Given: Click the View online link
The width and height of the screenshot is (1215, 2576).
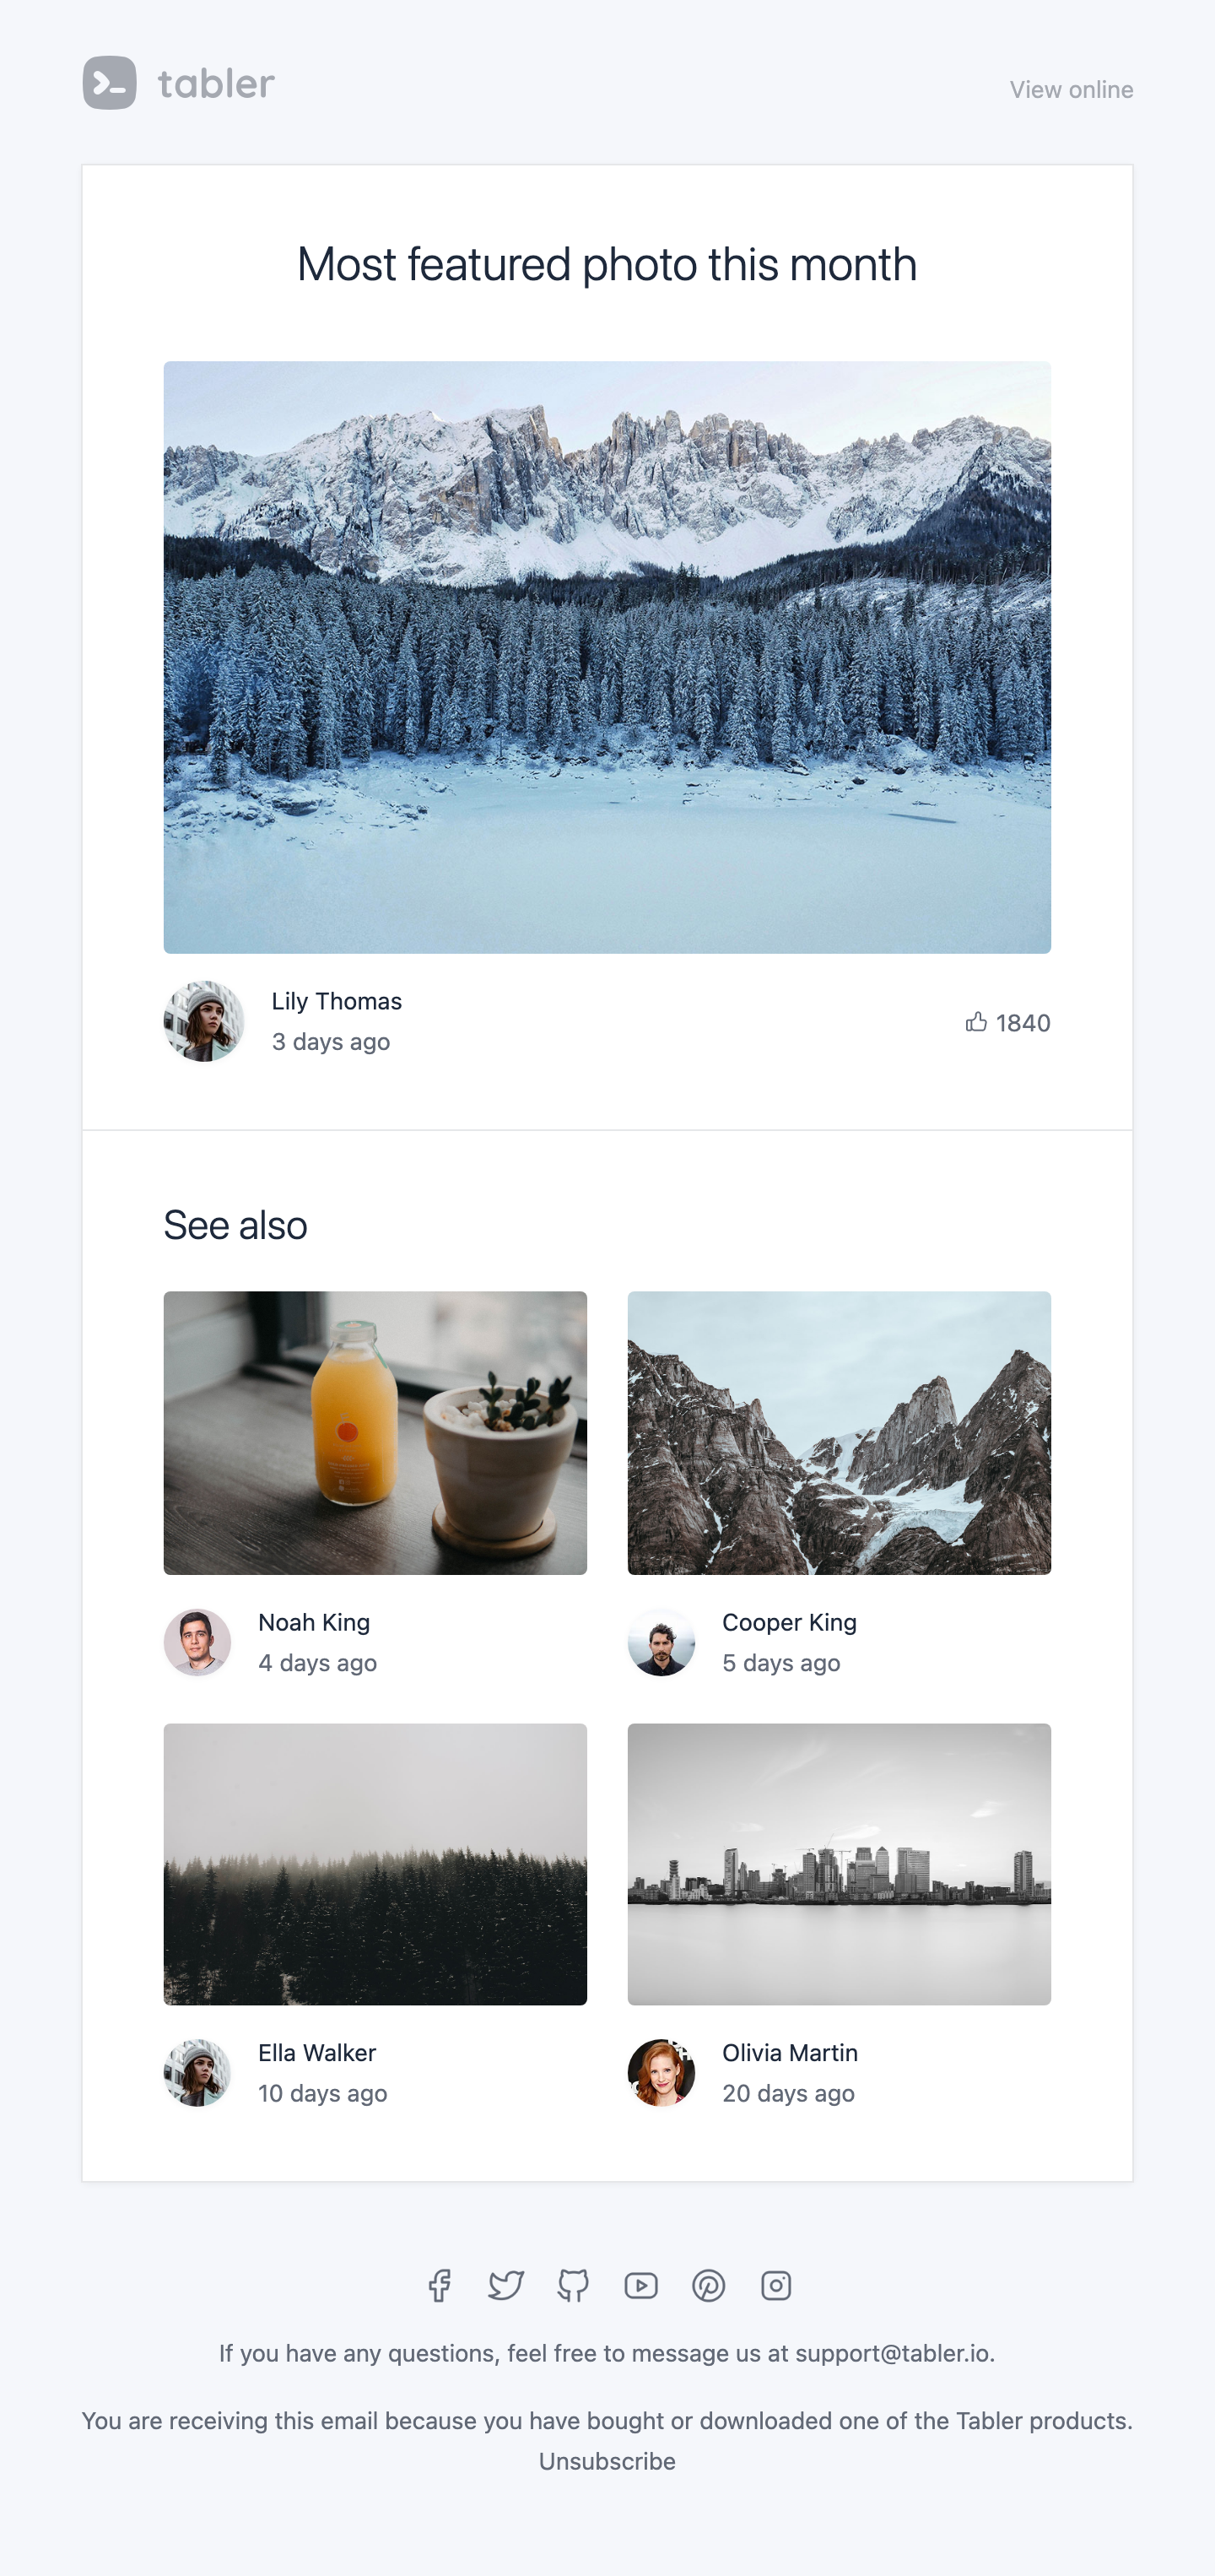Looking at the screenshot, I should 1071,90.
